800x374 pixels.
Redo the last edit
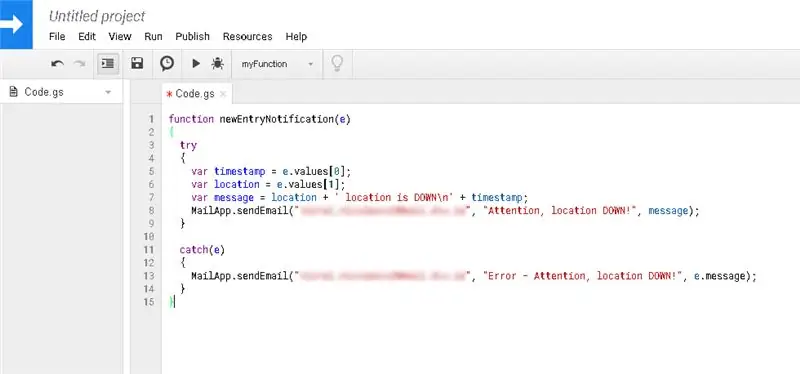80,64
